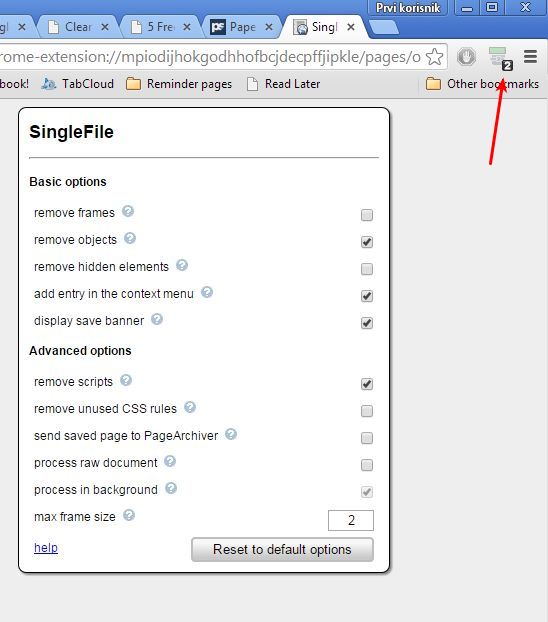
Task: Show help for remove hidden elements
Action: coord(182,265)
